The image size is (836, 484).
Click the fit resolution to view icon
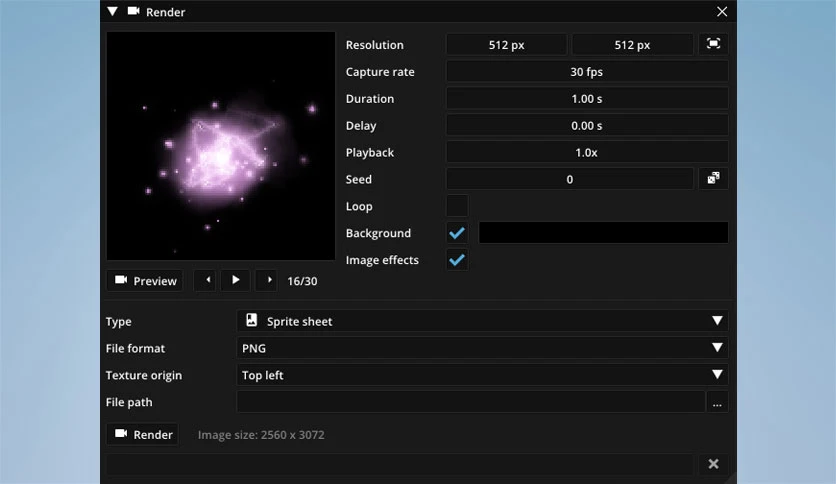(713, 44)
